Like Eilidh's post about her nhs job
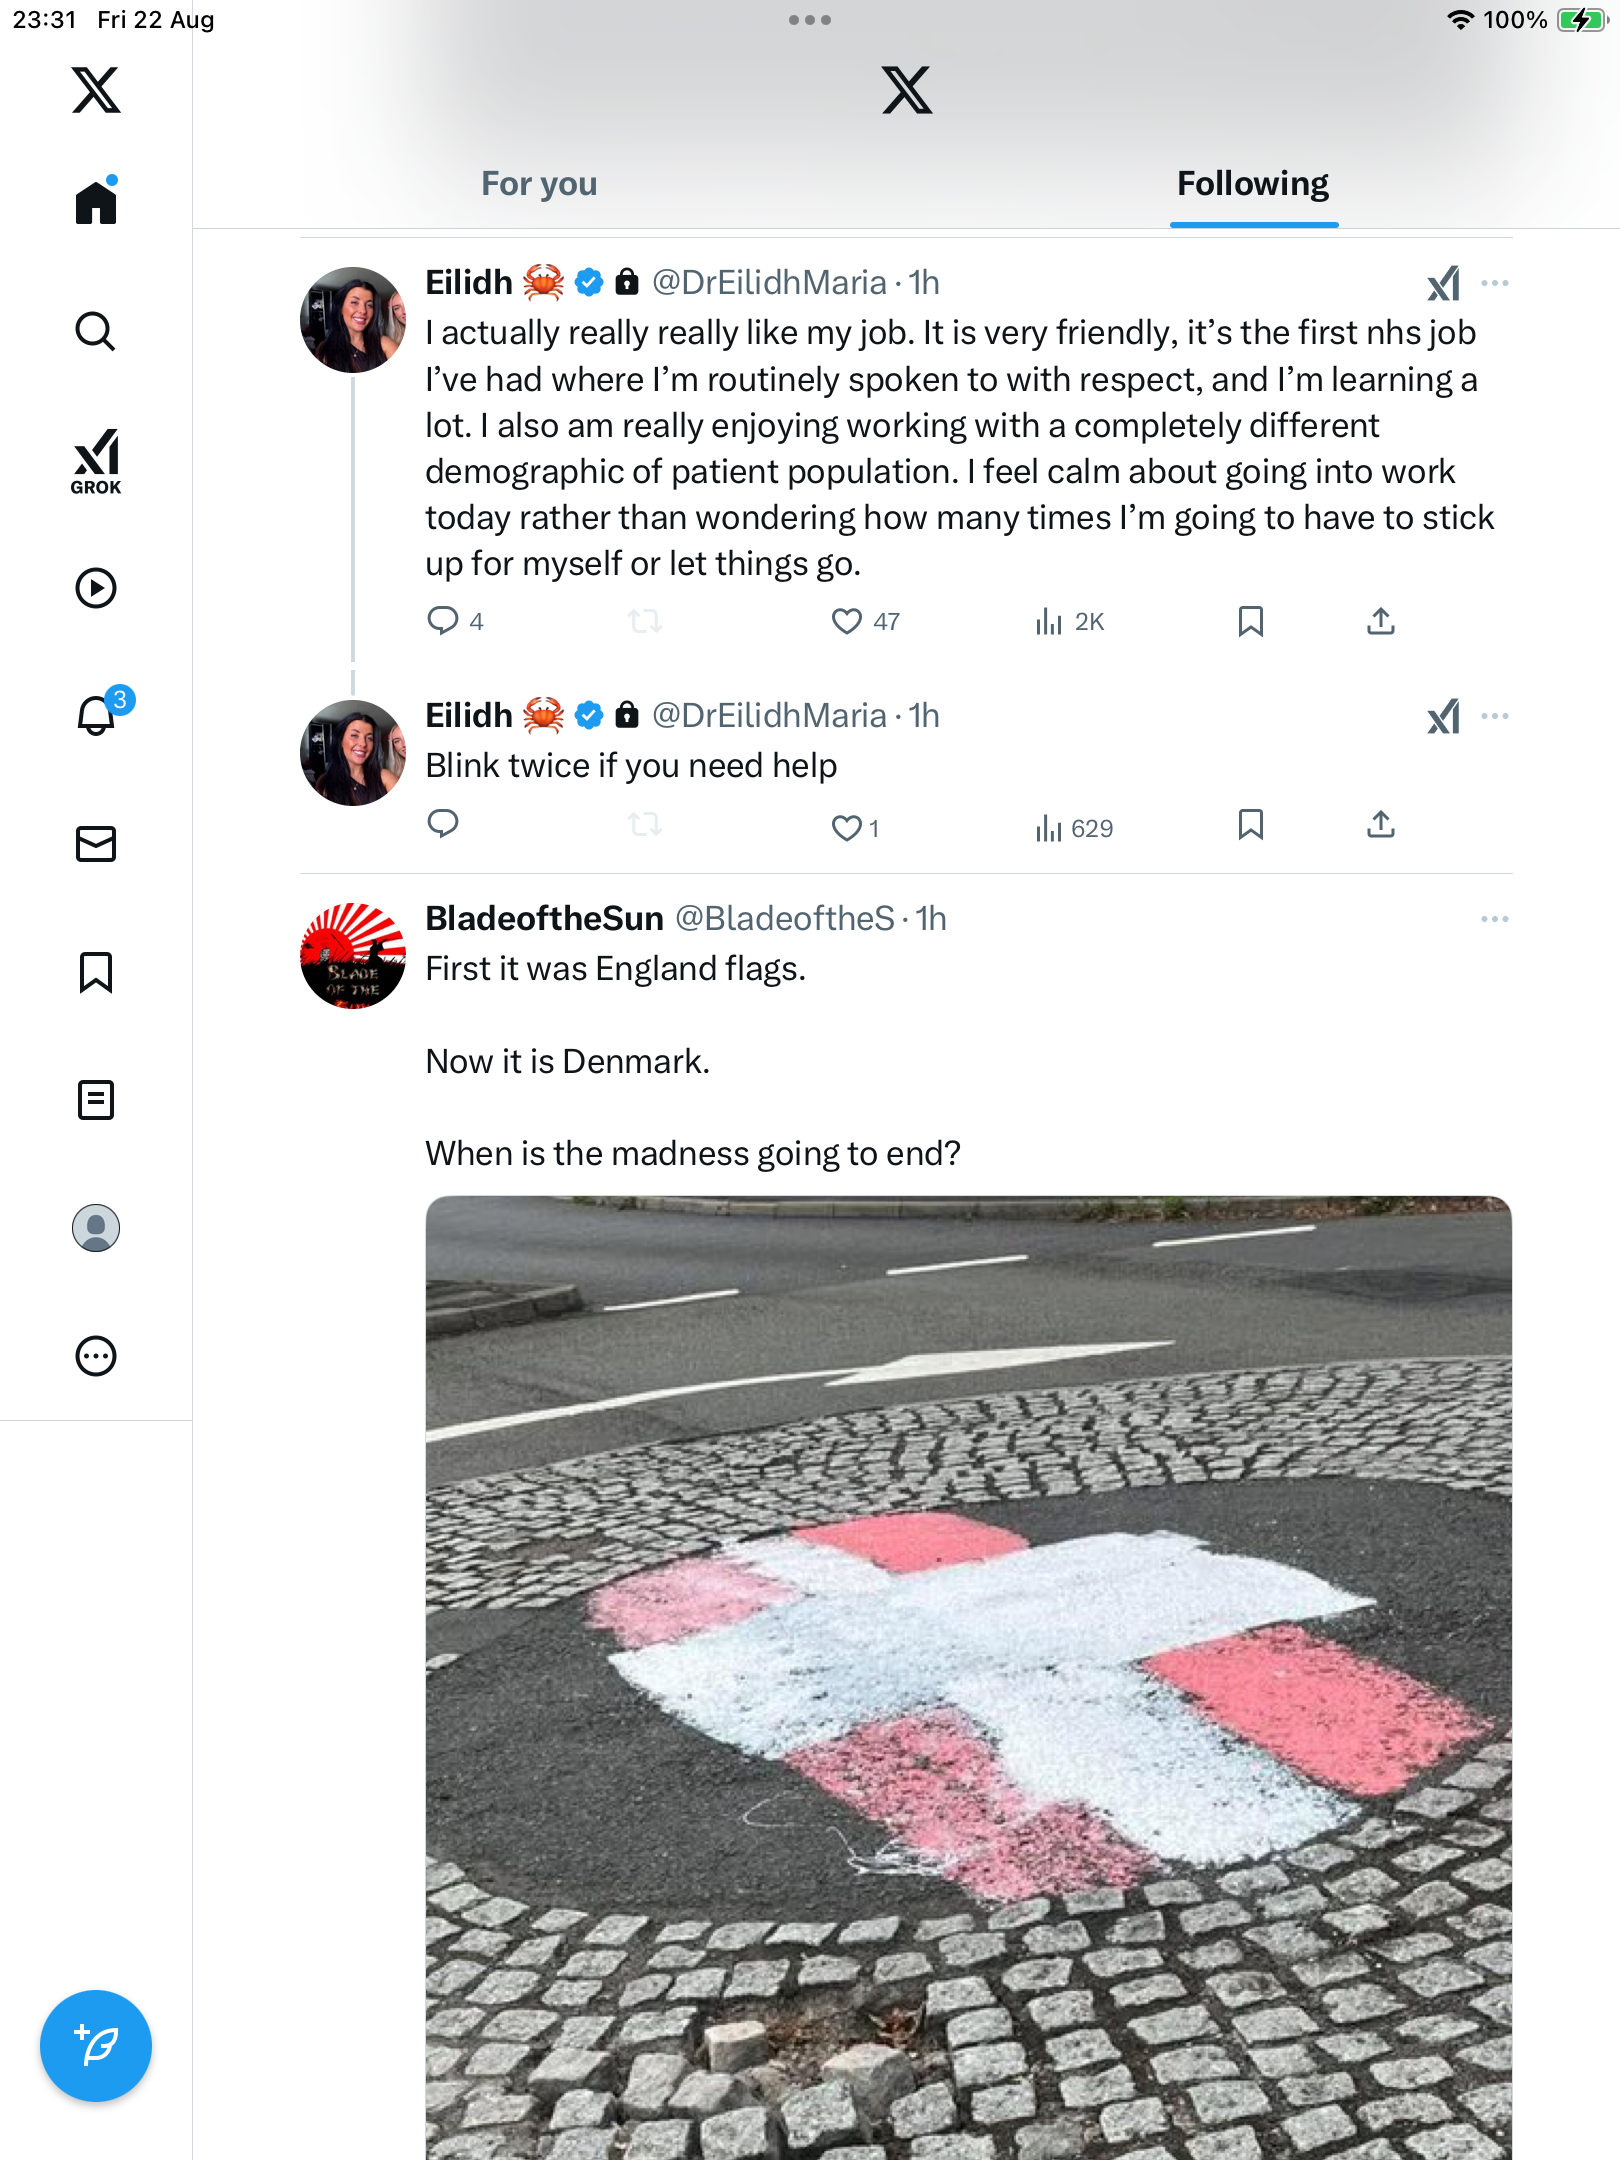Viewport: 1620px width, 2160px height. point(847,622)
